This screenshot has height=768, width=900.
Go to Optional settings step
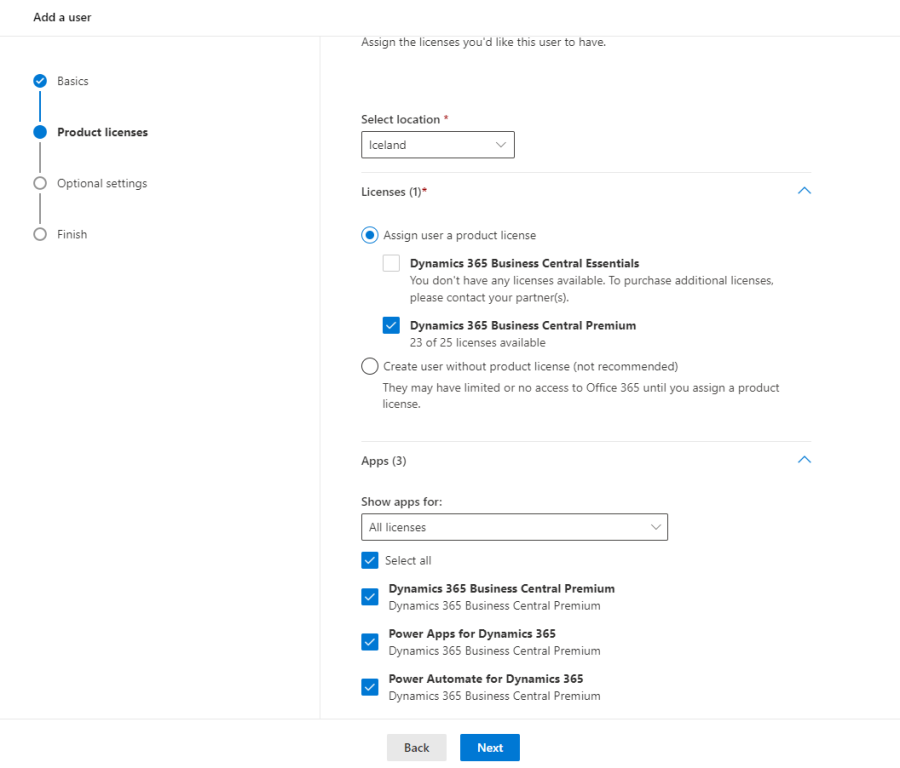click(101, 183)
